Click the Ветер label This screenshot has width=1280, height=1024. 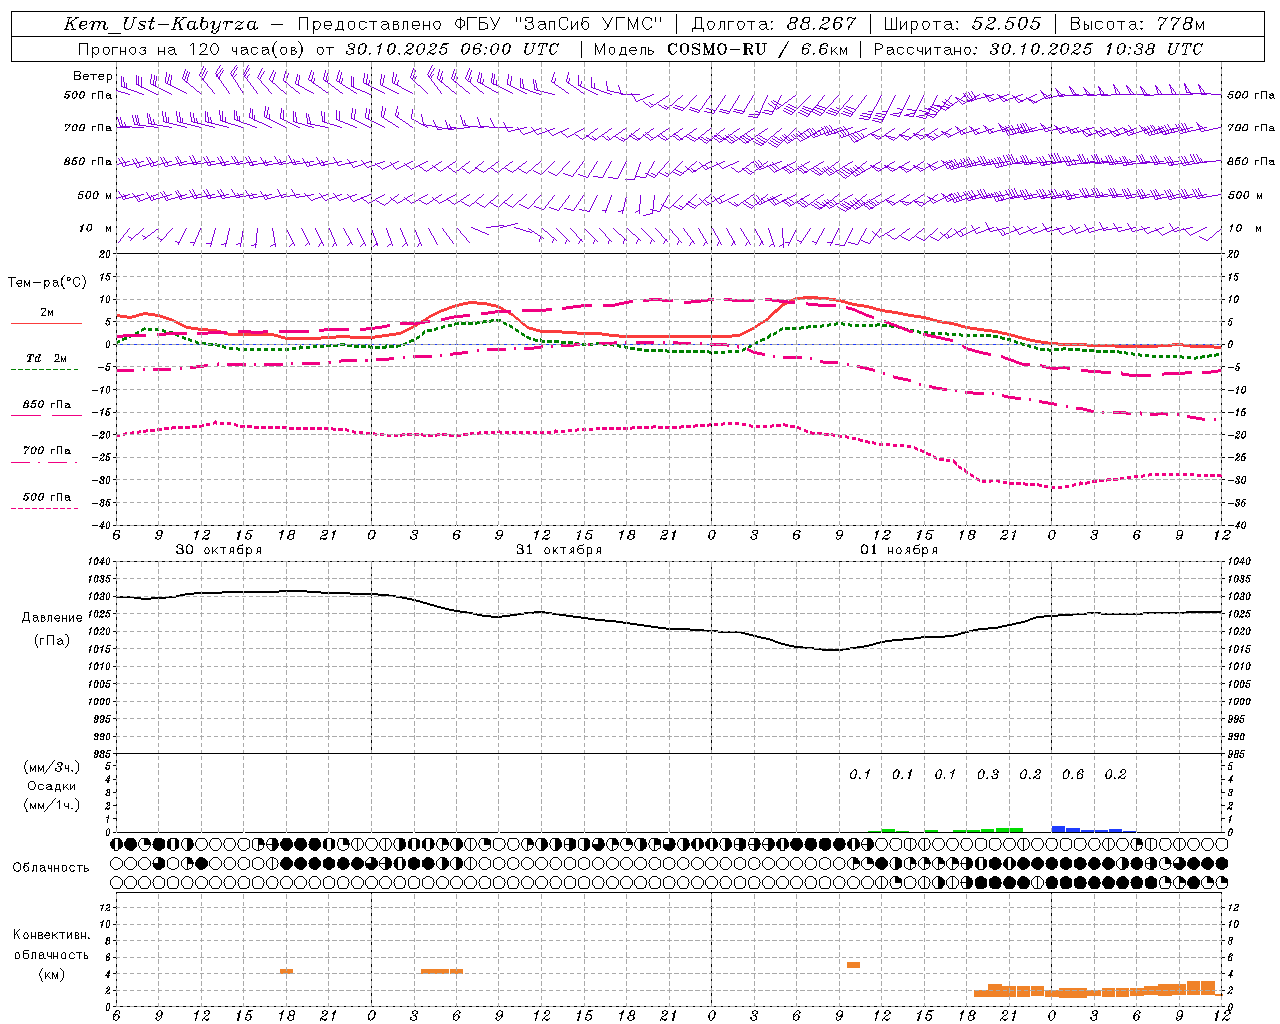pos(92,76)
